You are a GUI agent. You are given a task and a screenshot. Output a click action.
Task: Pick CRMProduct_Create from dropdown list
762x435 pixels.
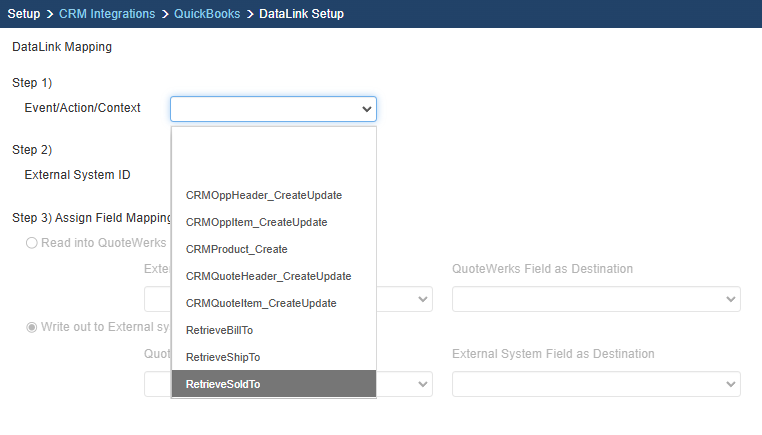(237, 249)
